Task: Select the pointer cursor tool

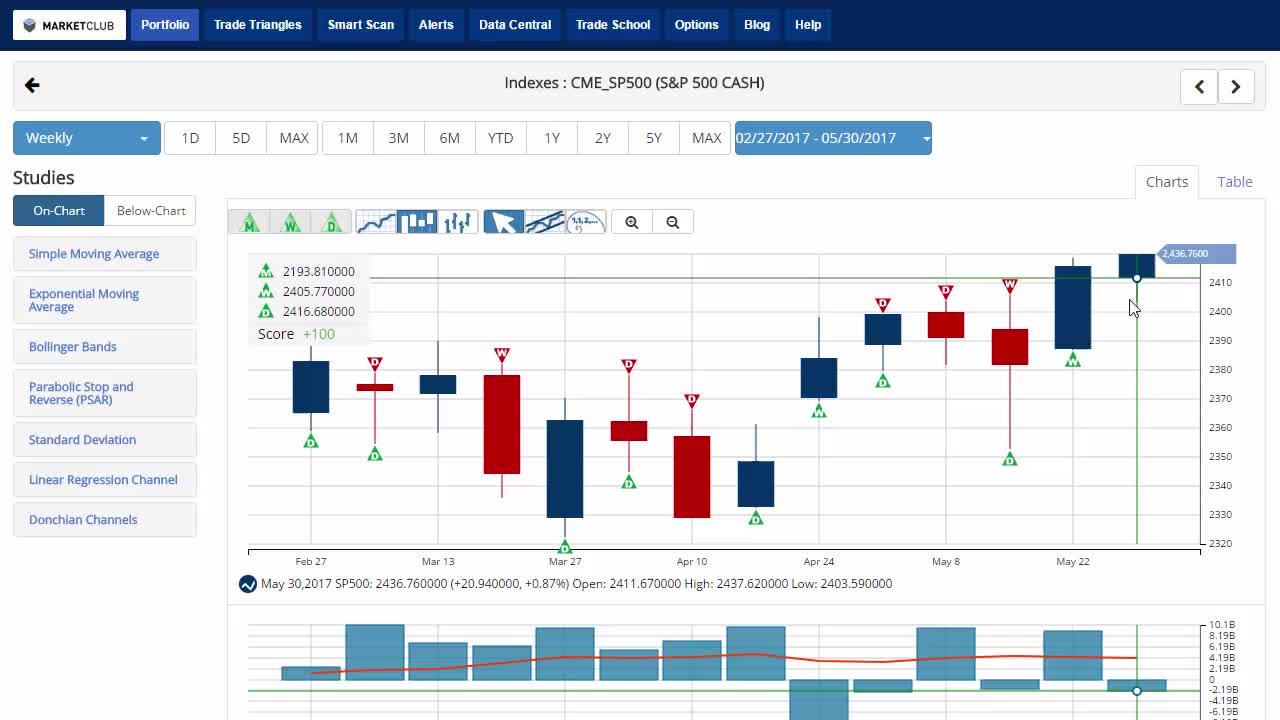Action: (x=504, y=222)
